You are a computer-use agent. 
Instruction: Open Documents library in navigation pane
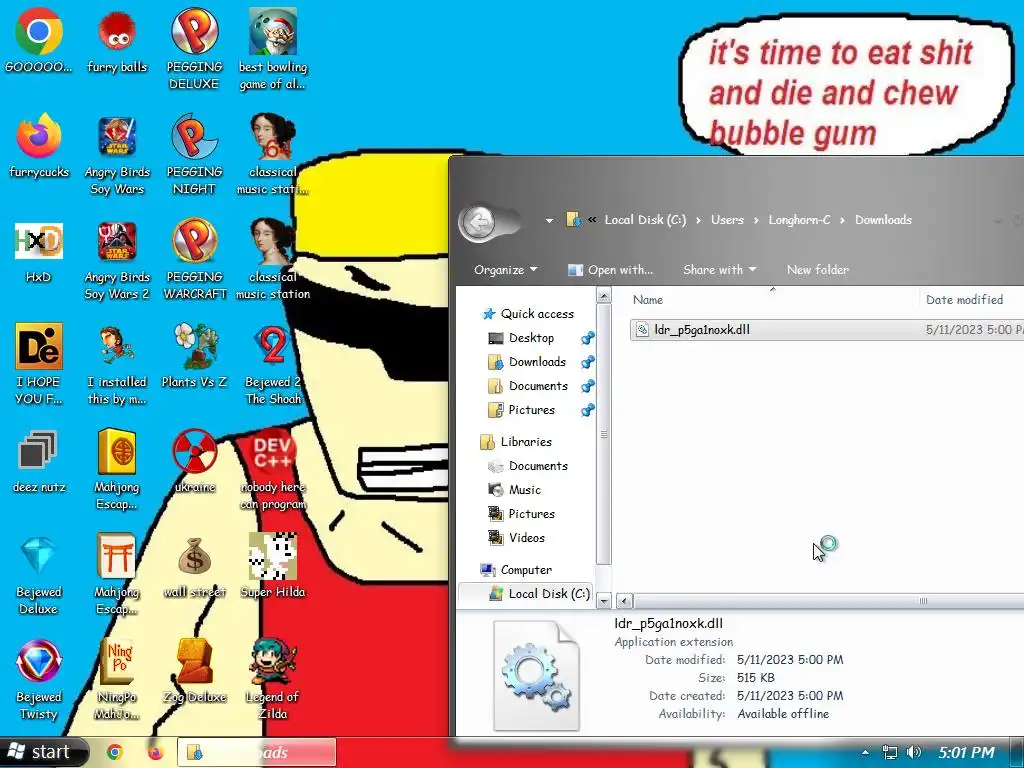coord(528,466)
